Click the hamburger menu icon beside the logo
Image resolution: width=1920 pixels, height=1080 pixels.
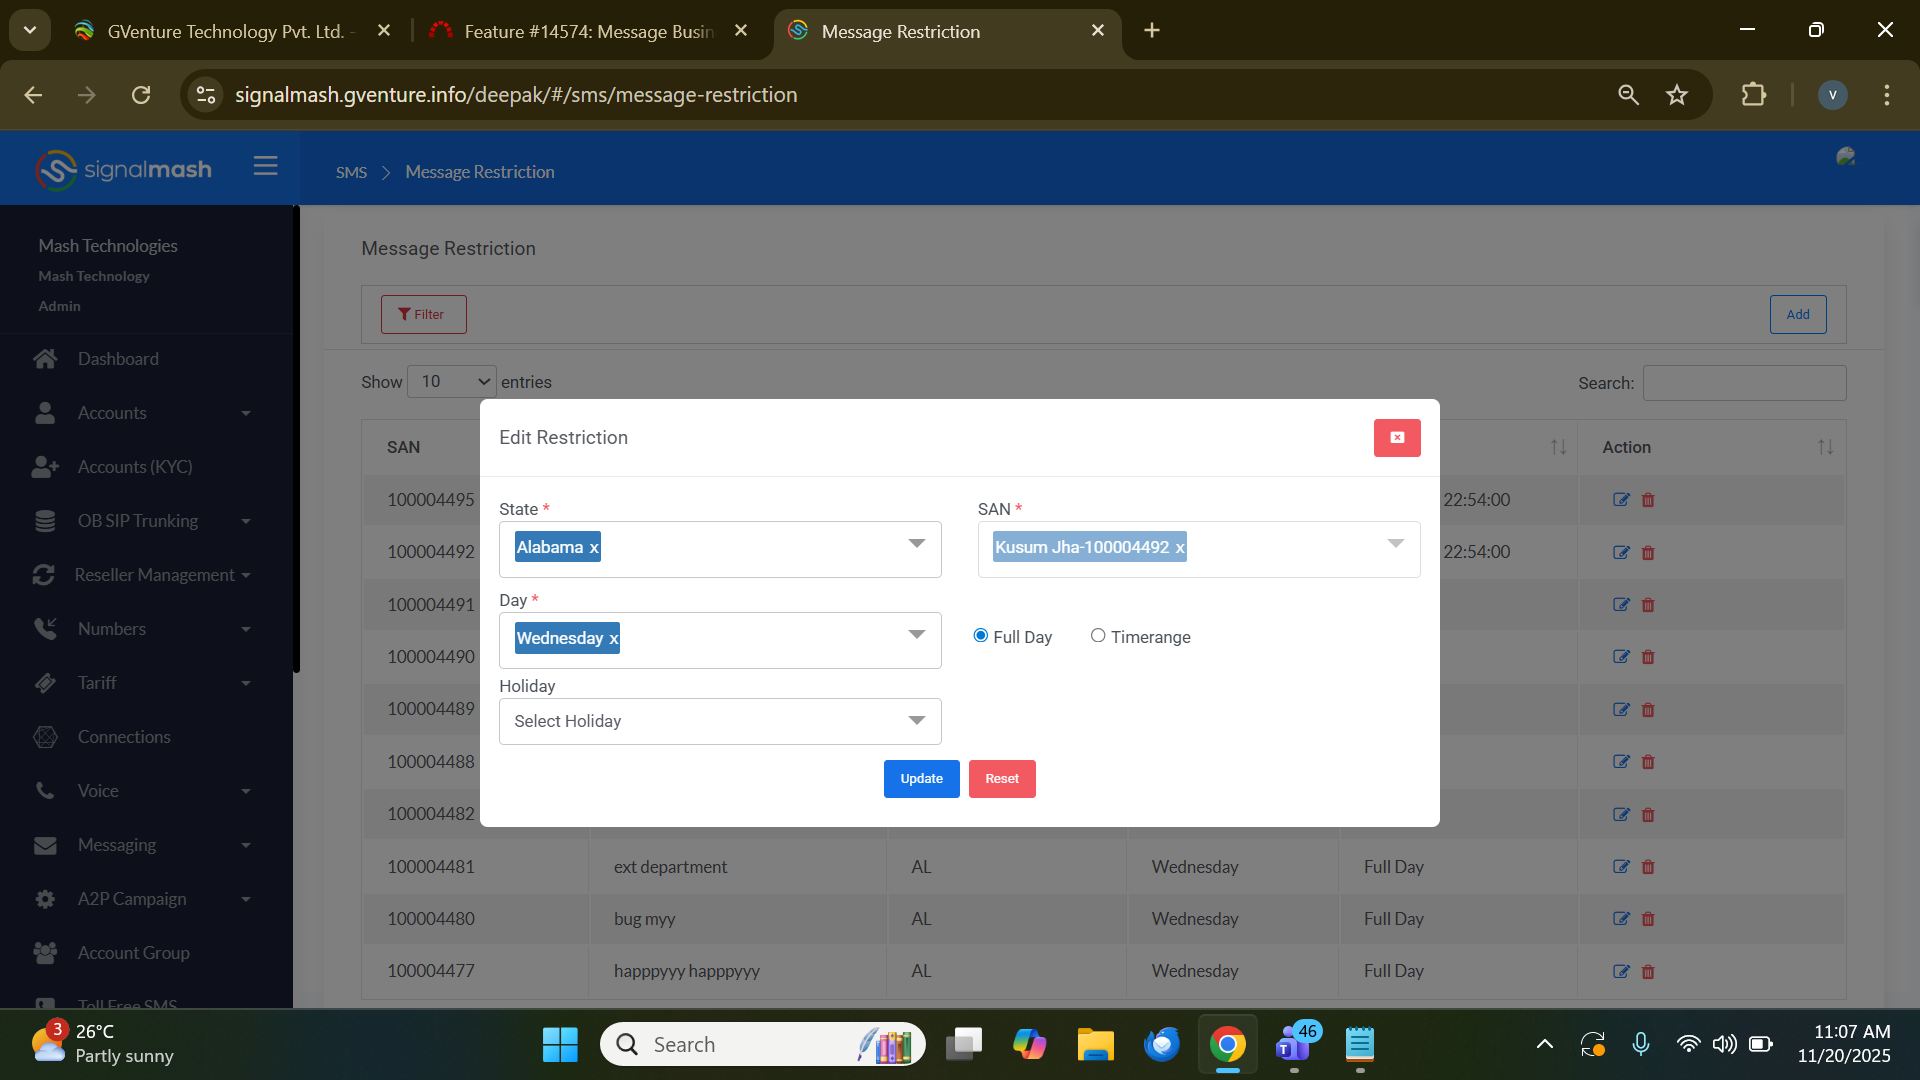(x=265, y=166)
